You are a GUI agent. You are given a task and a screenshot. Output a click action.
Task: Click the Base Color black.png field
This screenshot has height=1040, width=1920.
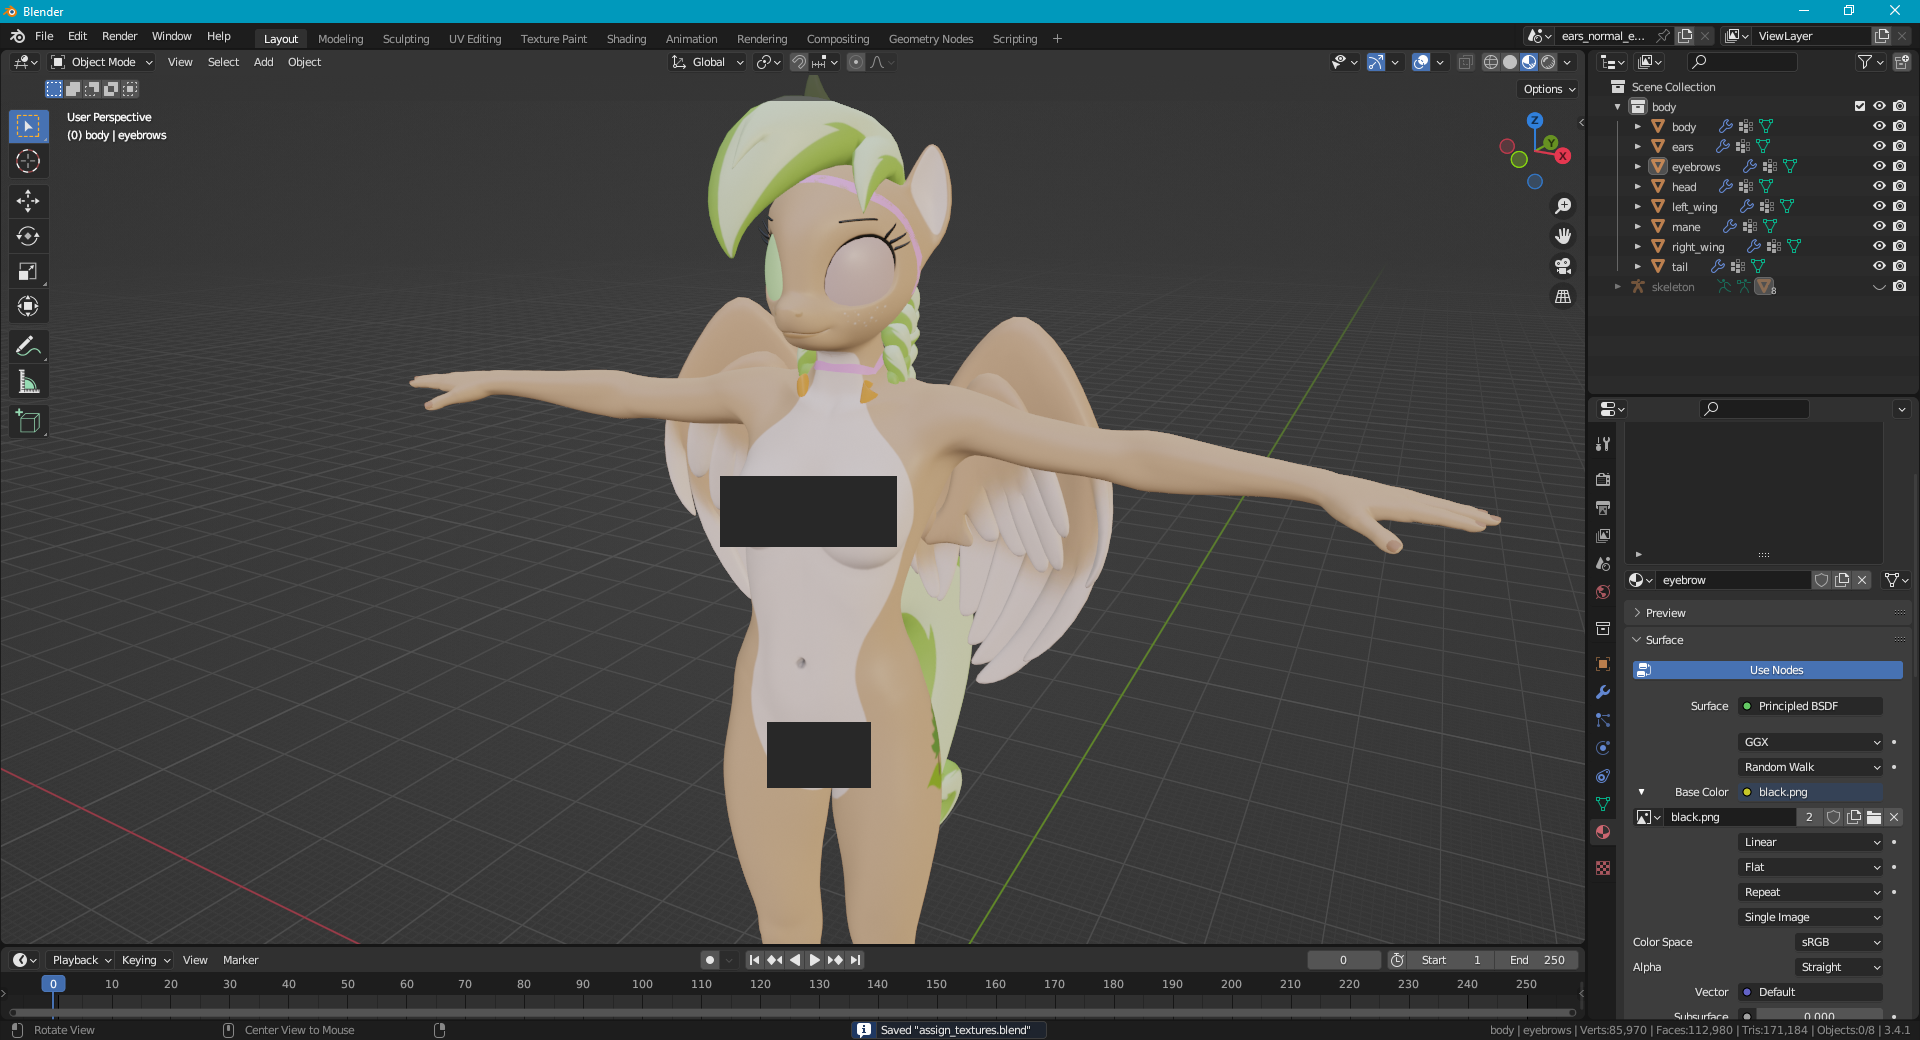point(1811,792)
